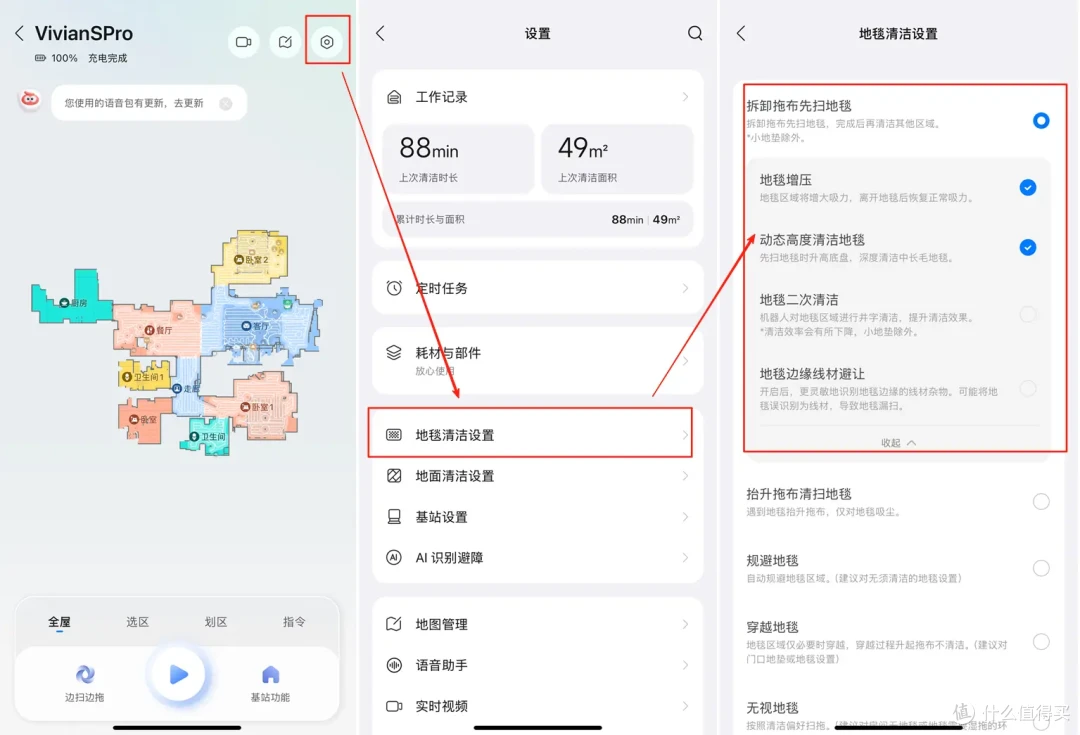Viewport: 1080px width, 735px height.
Task: Select the 选区 tab
Action: (x=137, y=622)
